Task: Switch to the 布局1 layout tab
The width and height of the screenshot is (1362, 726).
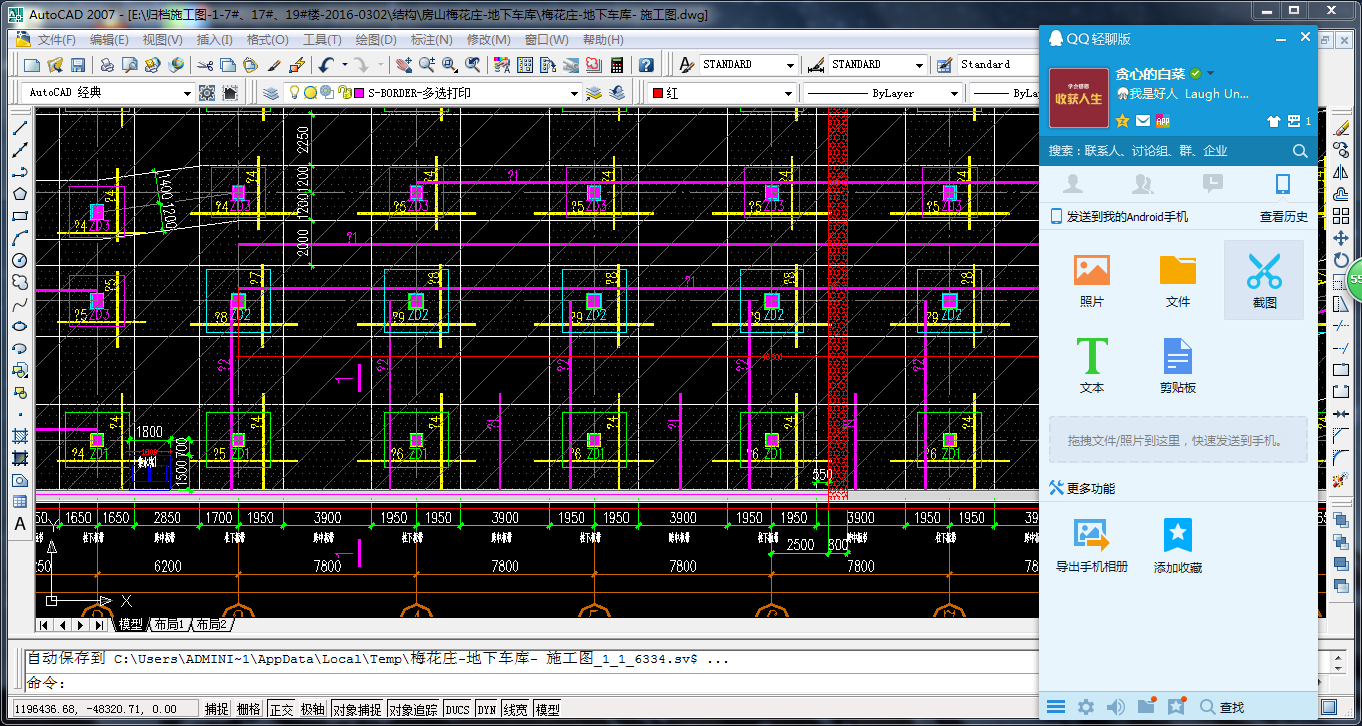Action: (169, 625)
